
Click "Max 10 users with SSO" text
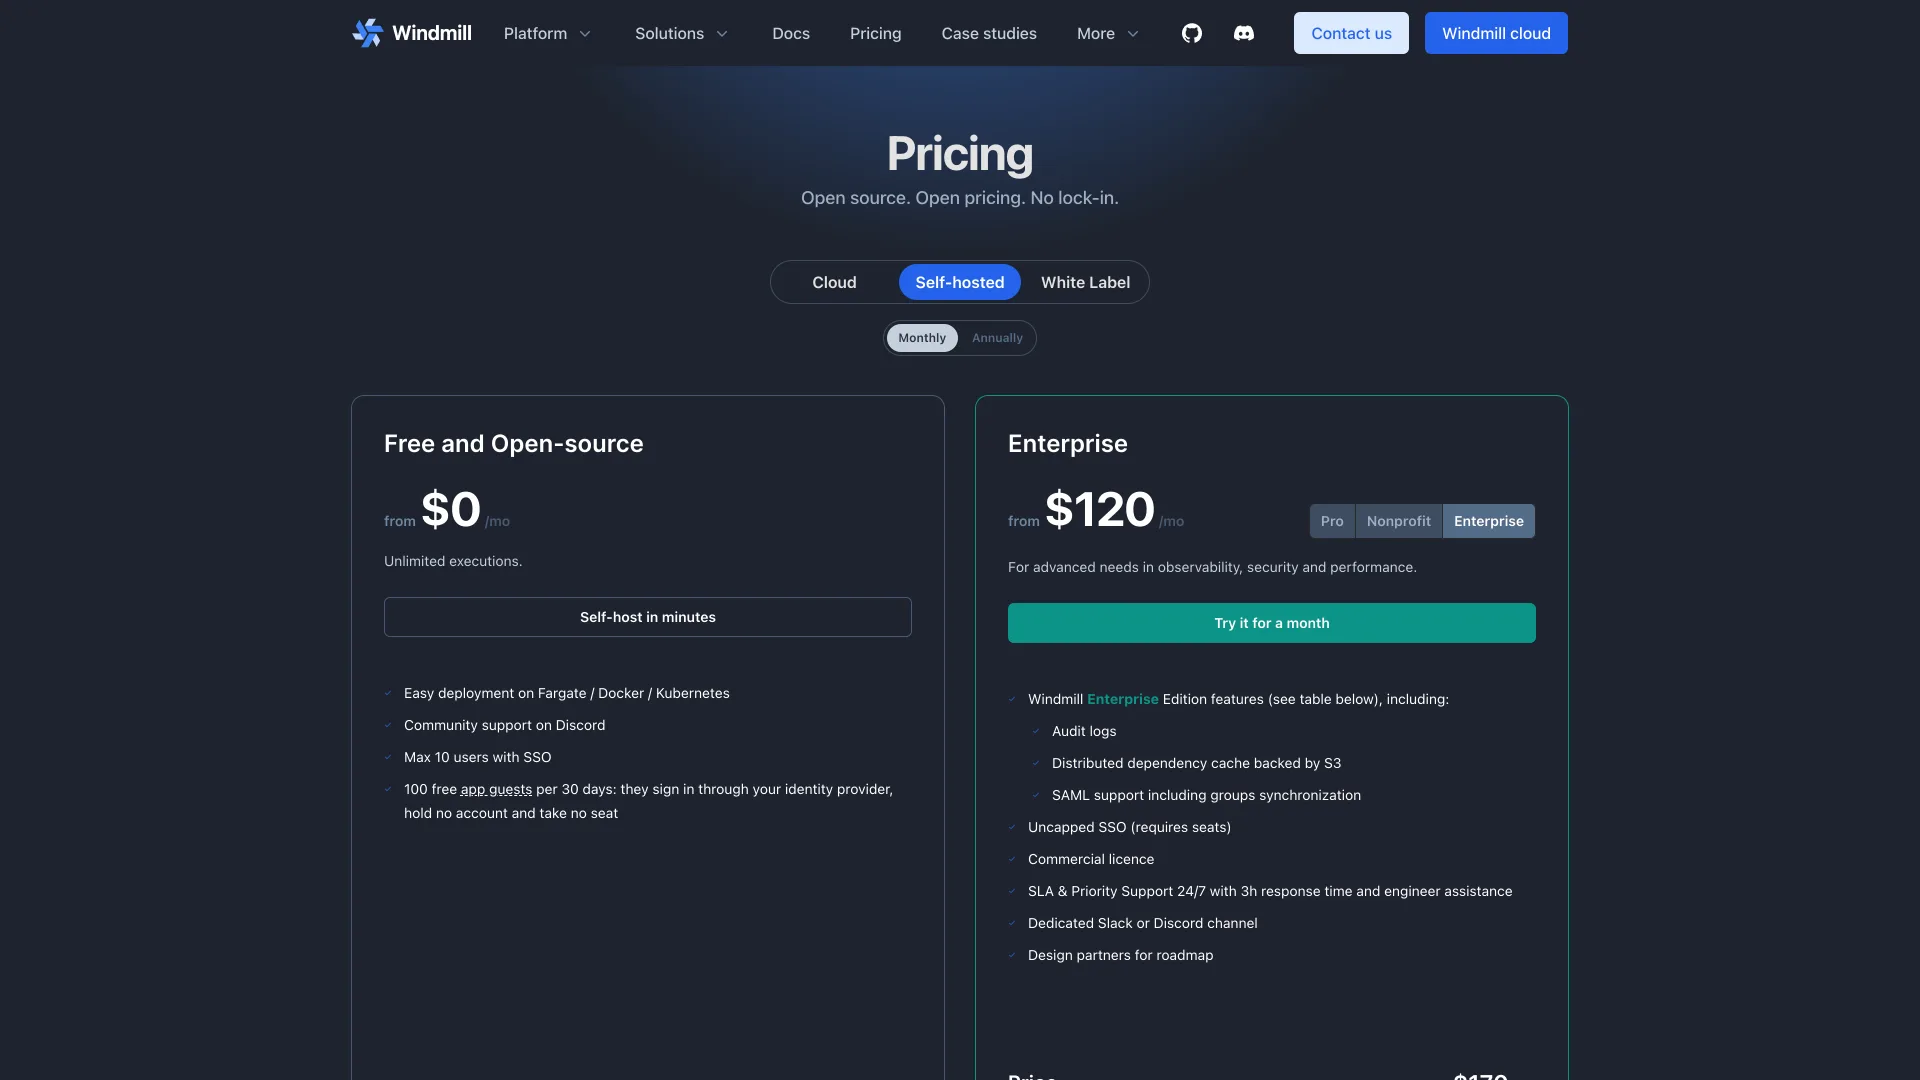coord(477,757)
